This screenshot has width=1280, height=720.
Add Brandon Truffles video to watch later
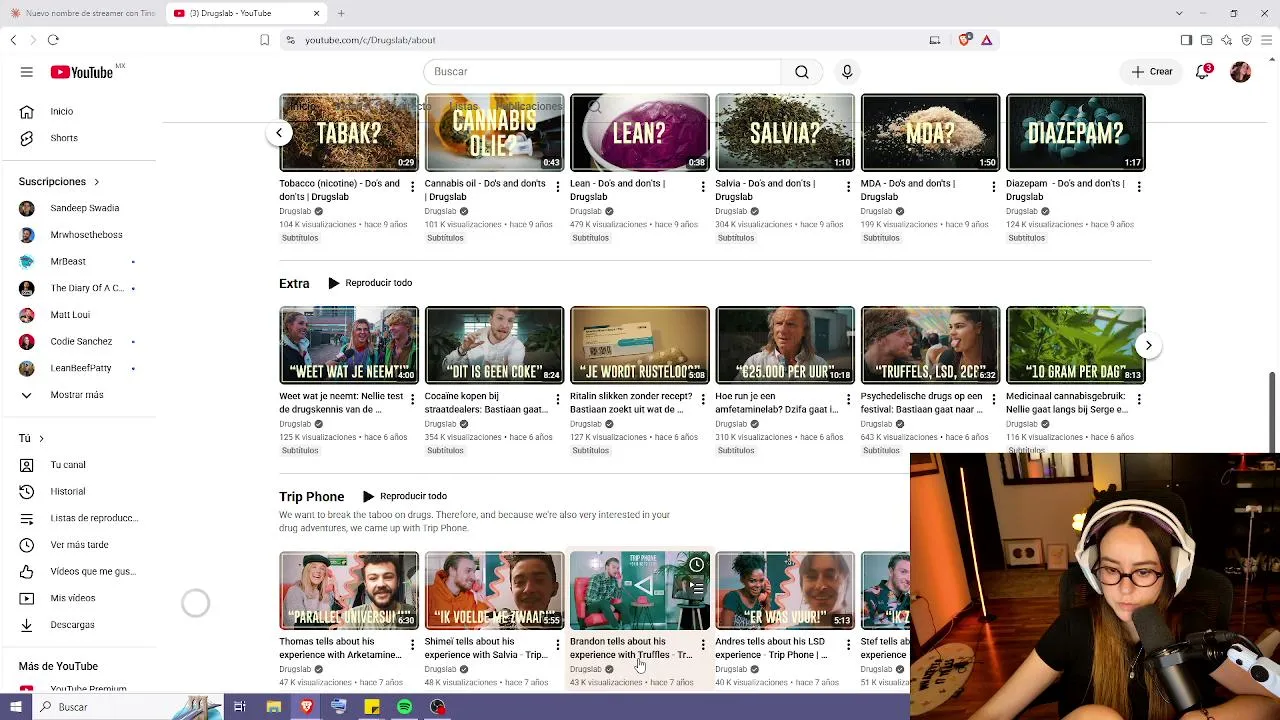[696, 566]
